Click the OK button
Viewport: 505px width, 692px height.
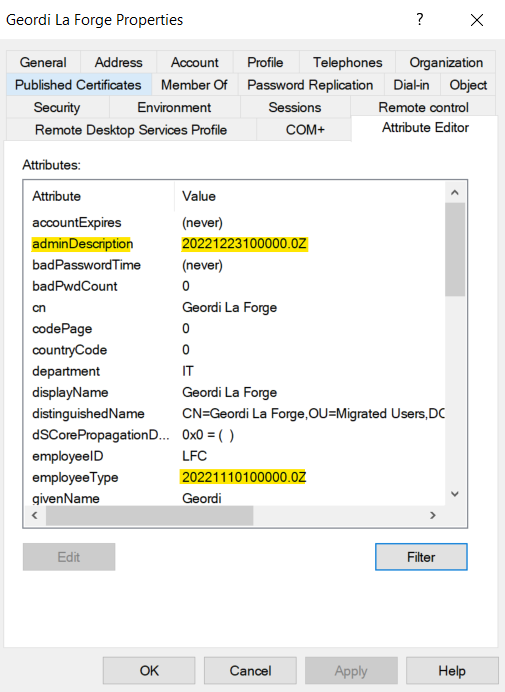[149, 671]
